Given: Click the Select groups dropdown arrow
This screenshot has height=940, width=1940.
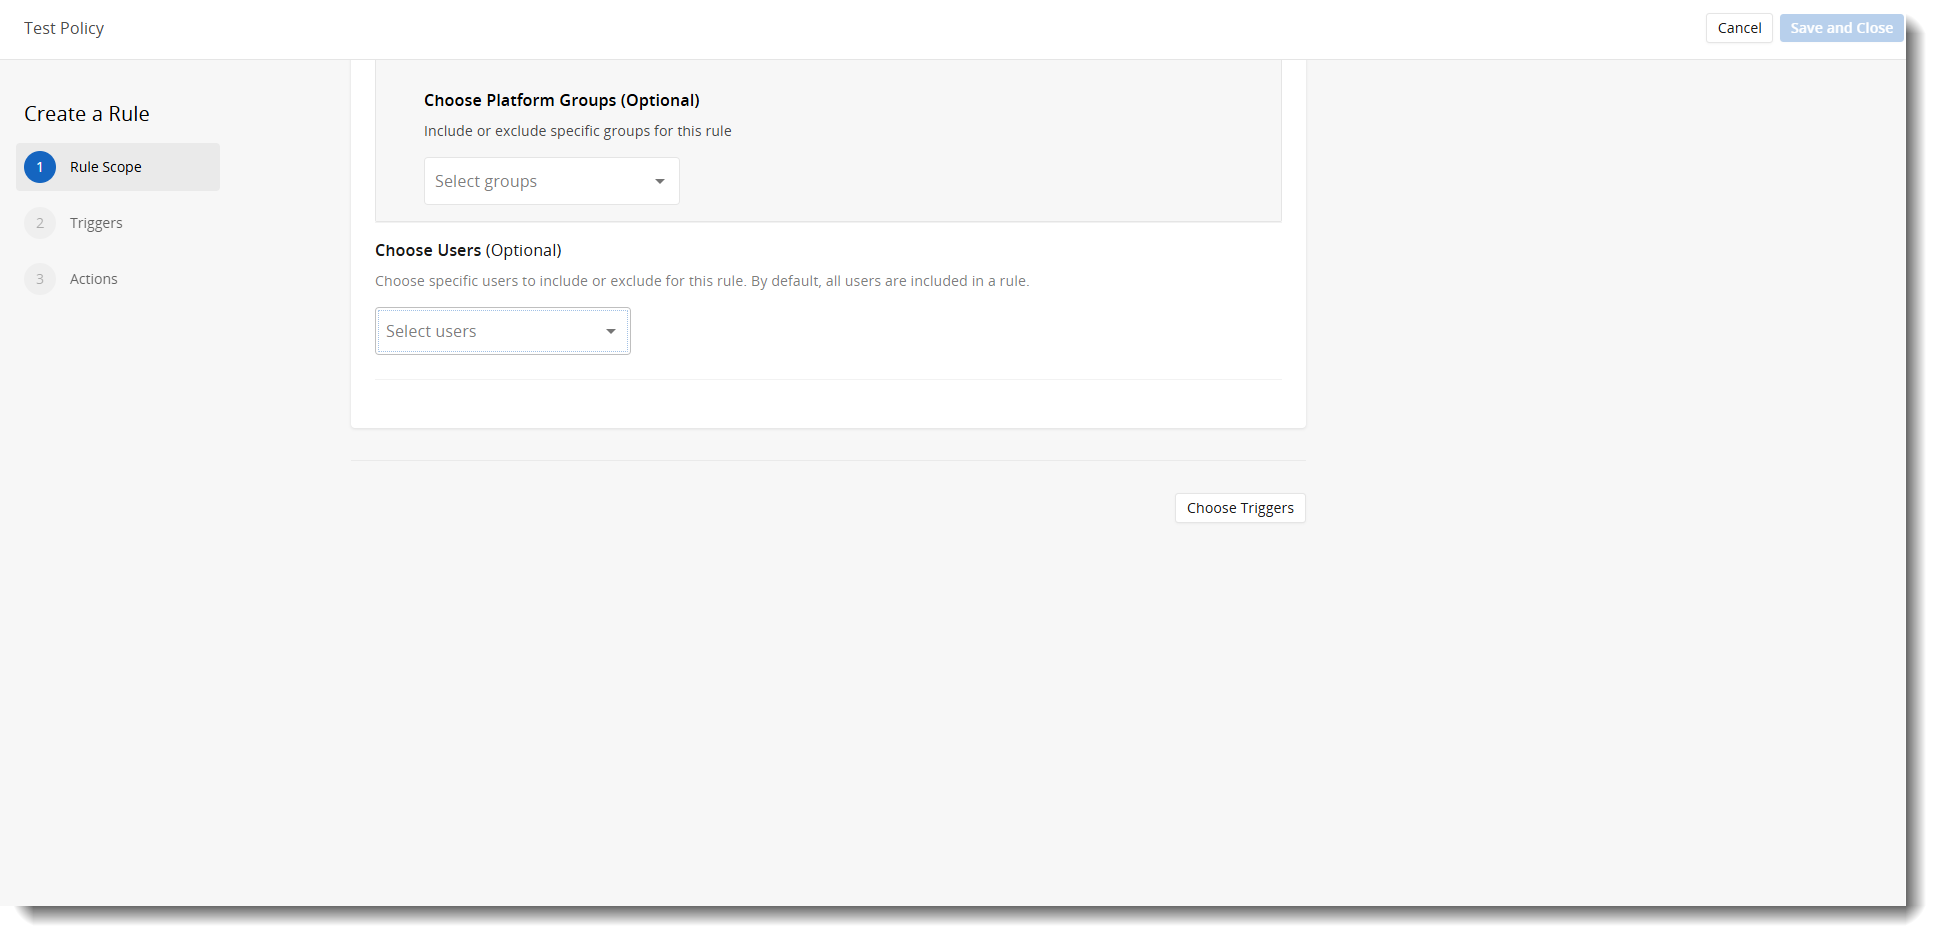Looking at the screenshot, I should pos(659,181).
